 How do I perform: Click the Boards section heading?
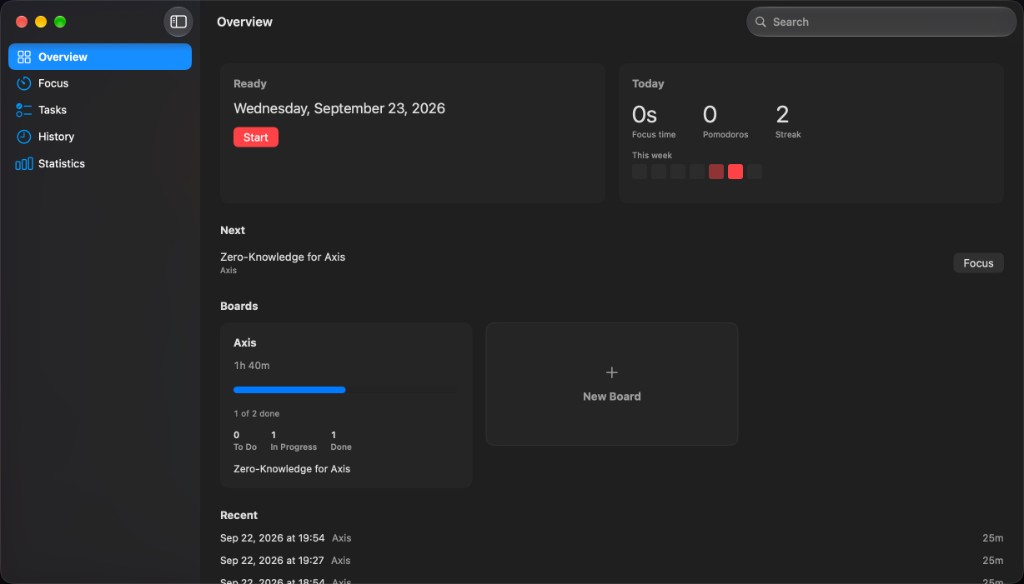click(x=239, y=306)
